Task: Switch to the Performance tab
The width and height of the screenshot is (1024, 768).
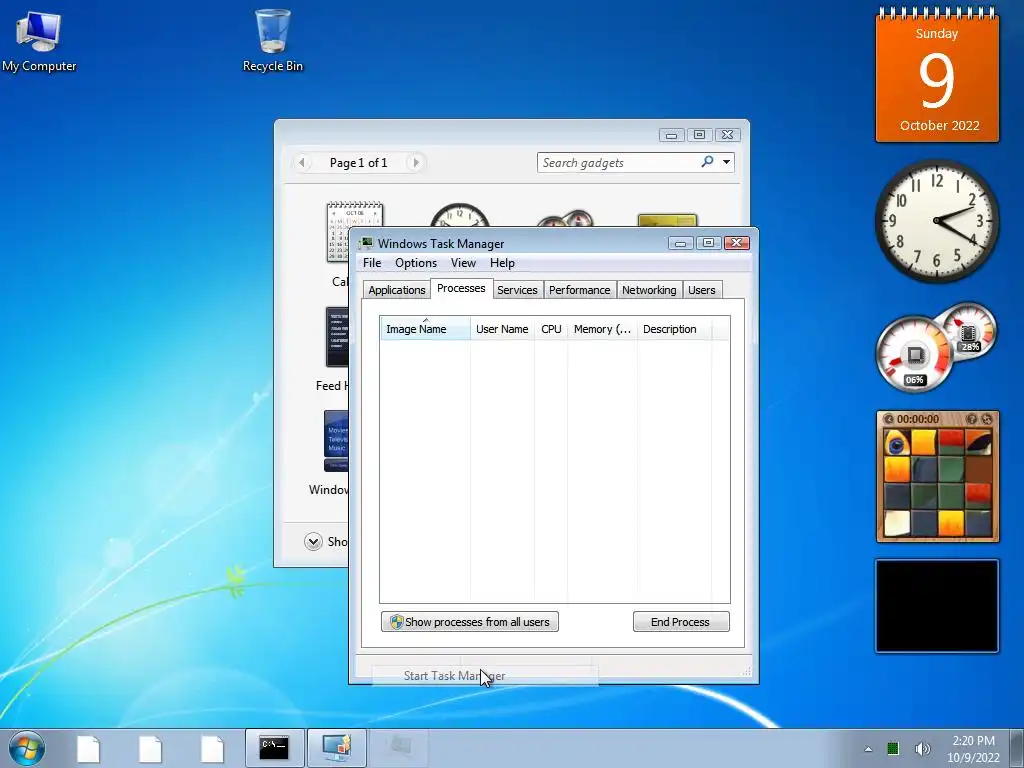Action: 579,290
